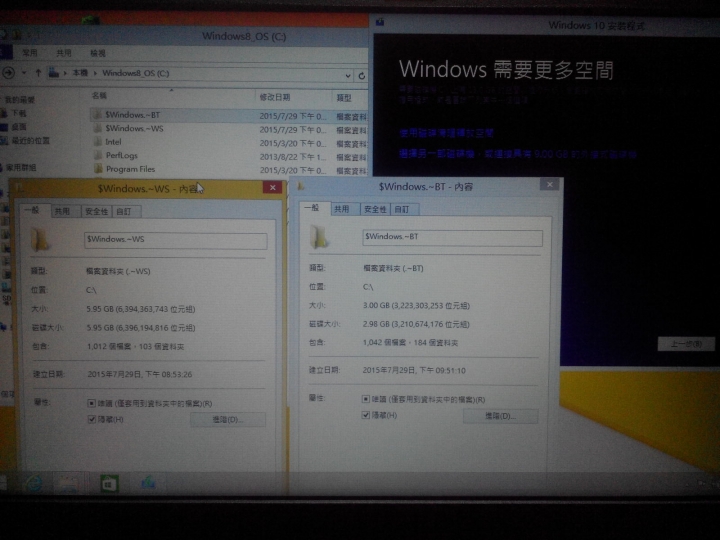Open 下載 in Explorer navigation pane
720x540 pixels.
19,113
